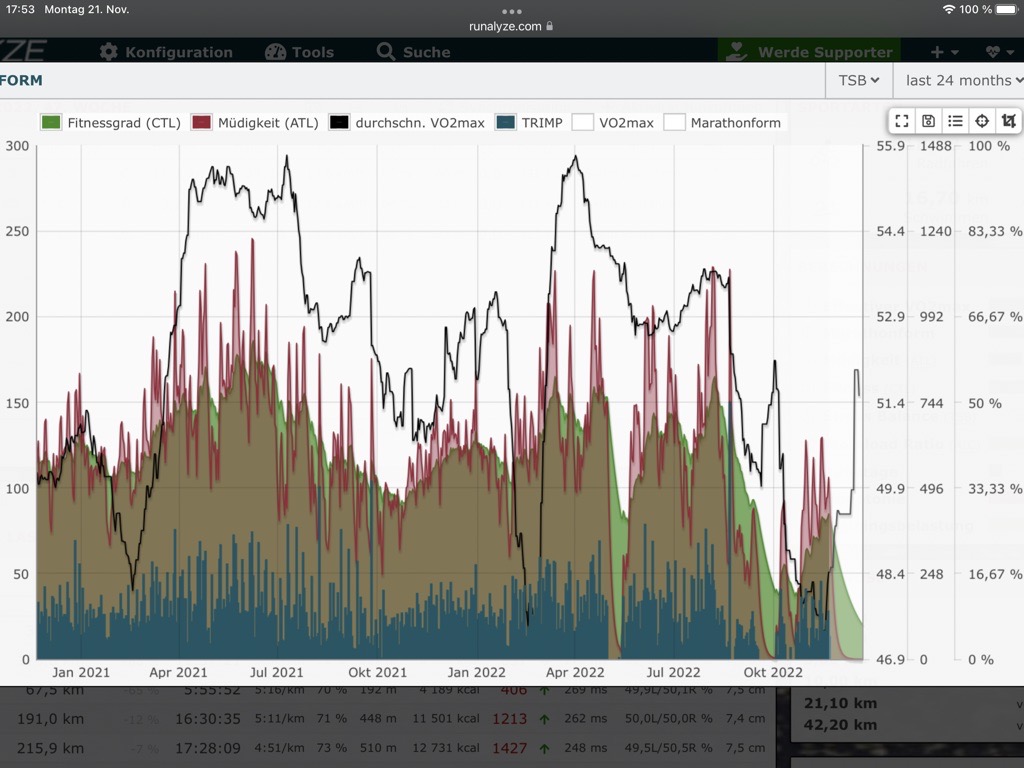Toggle the Müdigkeit (ATL) series
Screen dimensions: 1024x768
[x=256, y=123]
